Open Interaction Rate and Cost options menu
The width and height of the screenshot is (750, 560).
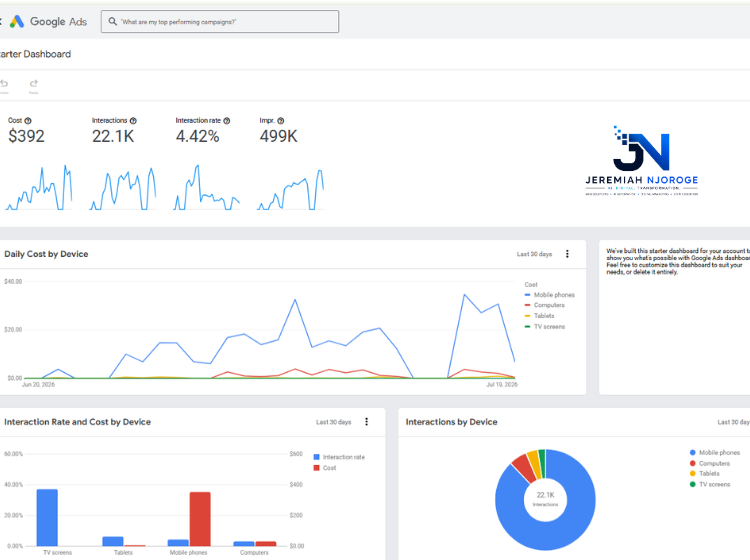(366, 422)
